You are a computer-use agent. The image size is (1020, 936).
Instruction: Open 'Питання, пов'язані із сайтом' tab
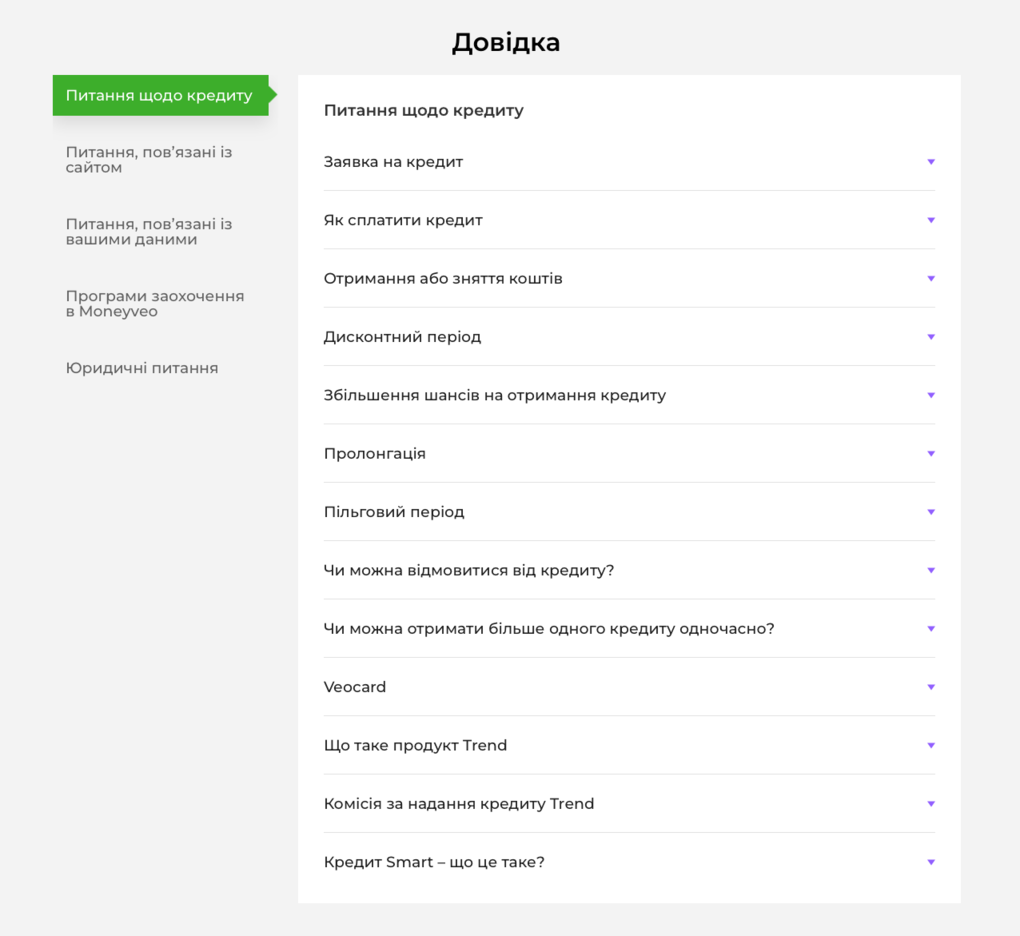tap(149, 160)
